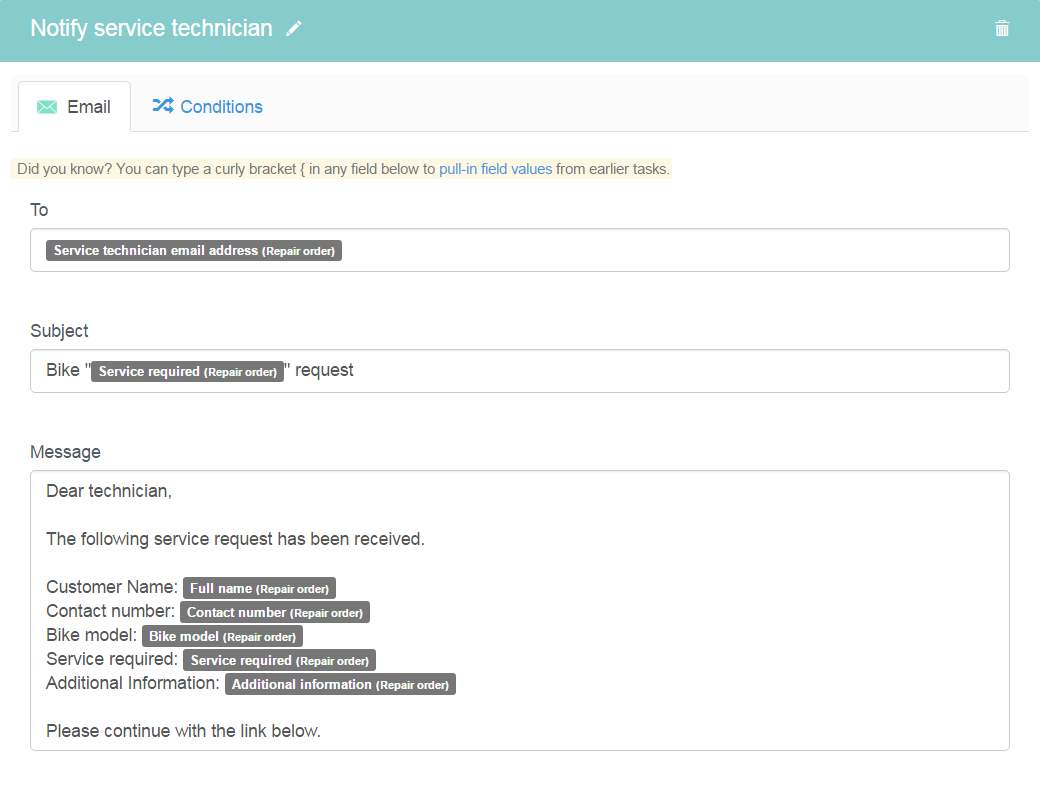This screenshot has height=787, width=1040.
Task: Click the Dear technician line in the Message
Action: pyautogui.click(x=109, y=491)
